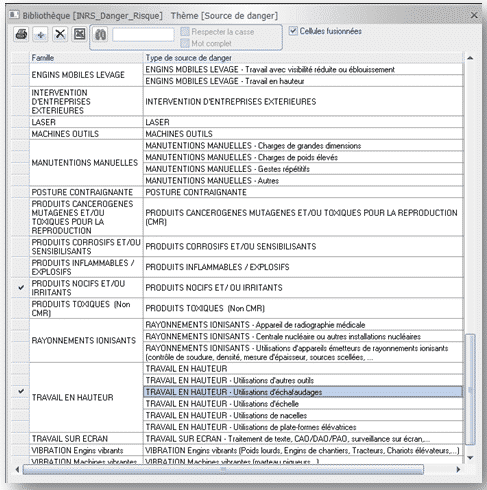
Task: Select 'MANUTENTIONS MANUELLES - Autres'
Action: [303, 181]
